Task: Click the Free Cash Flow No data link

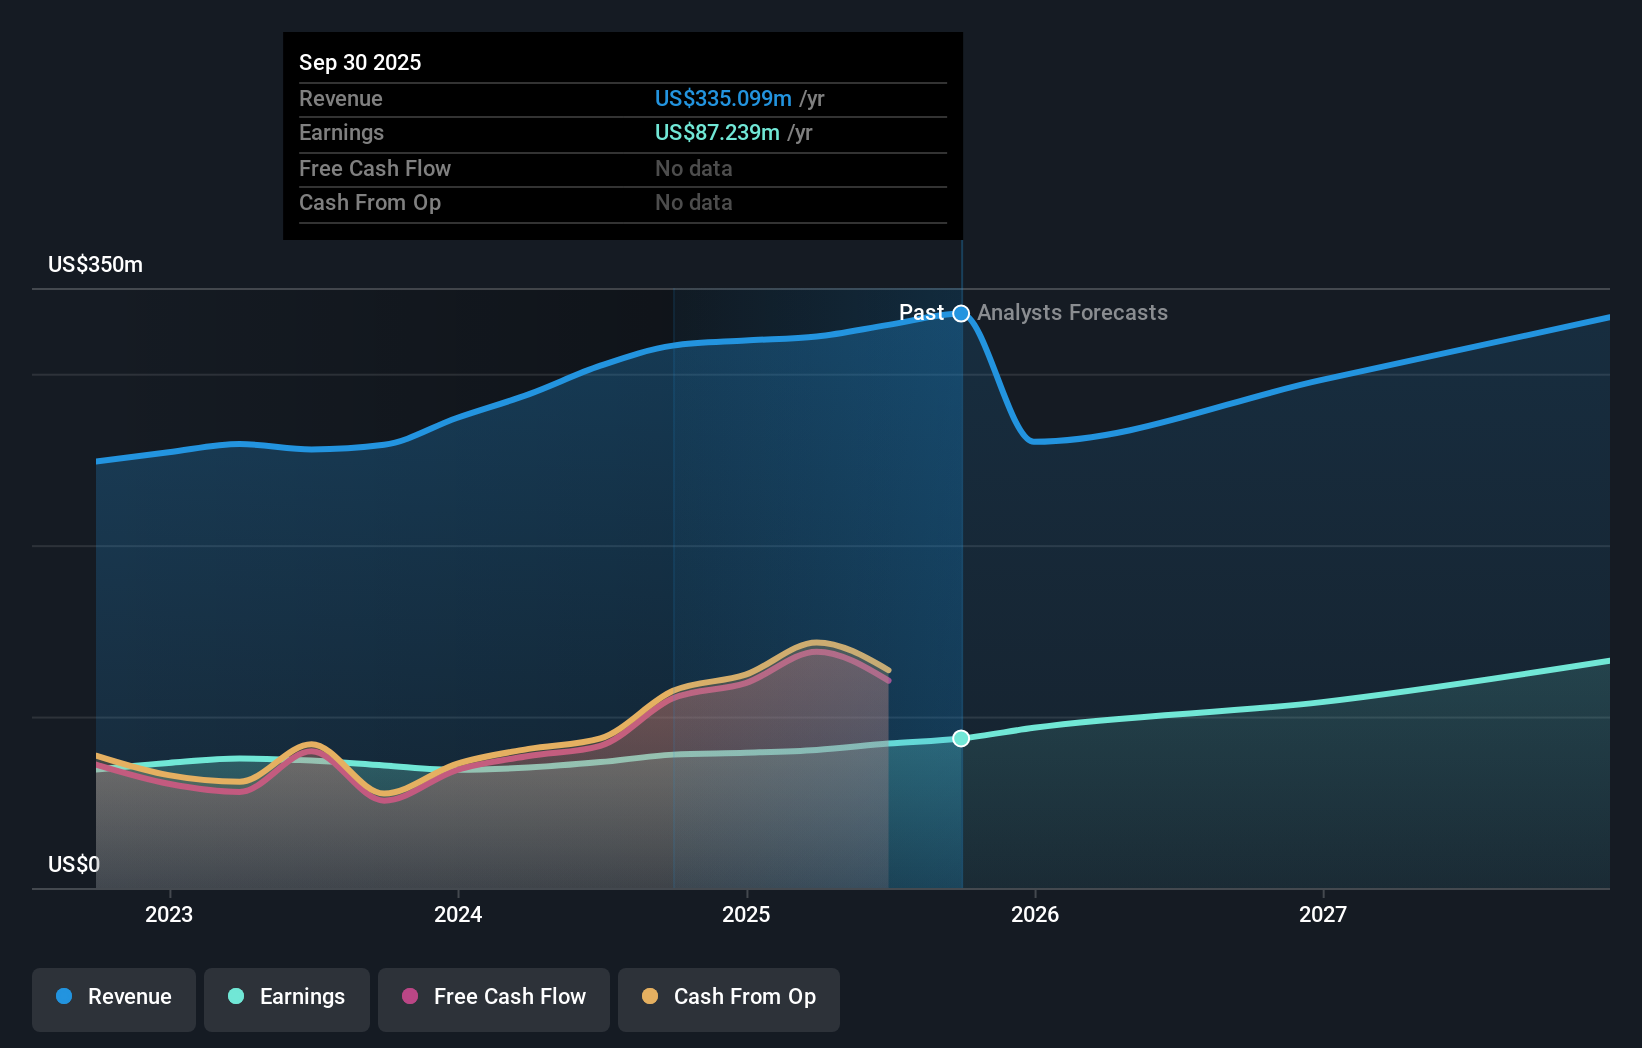Action: click(693, 168)
